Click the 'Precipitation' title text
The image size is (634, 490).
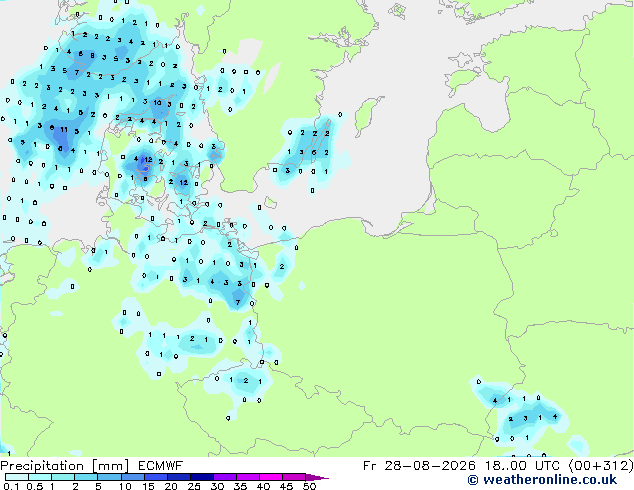click(x=42, y=466)
